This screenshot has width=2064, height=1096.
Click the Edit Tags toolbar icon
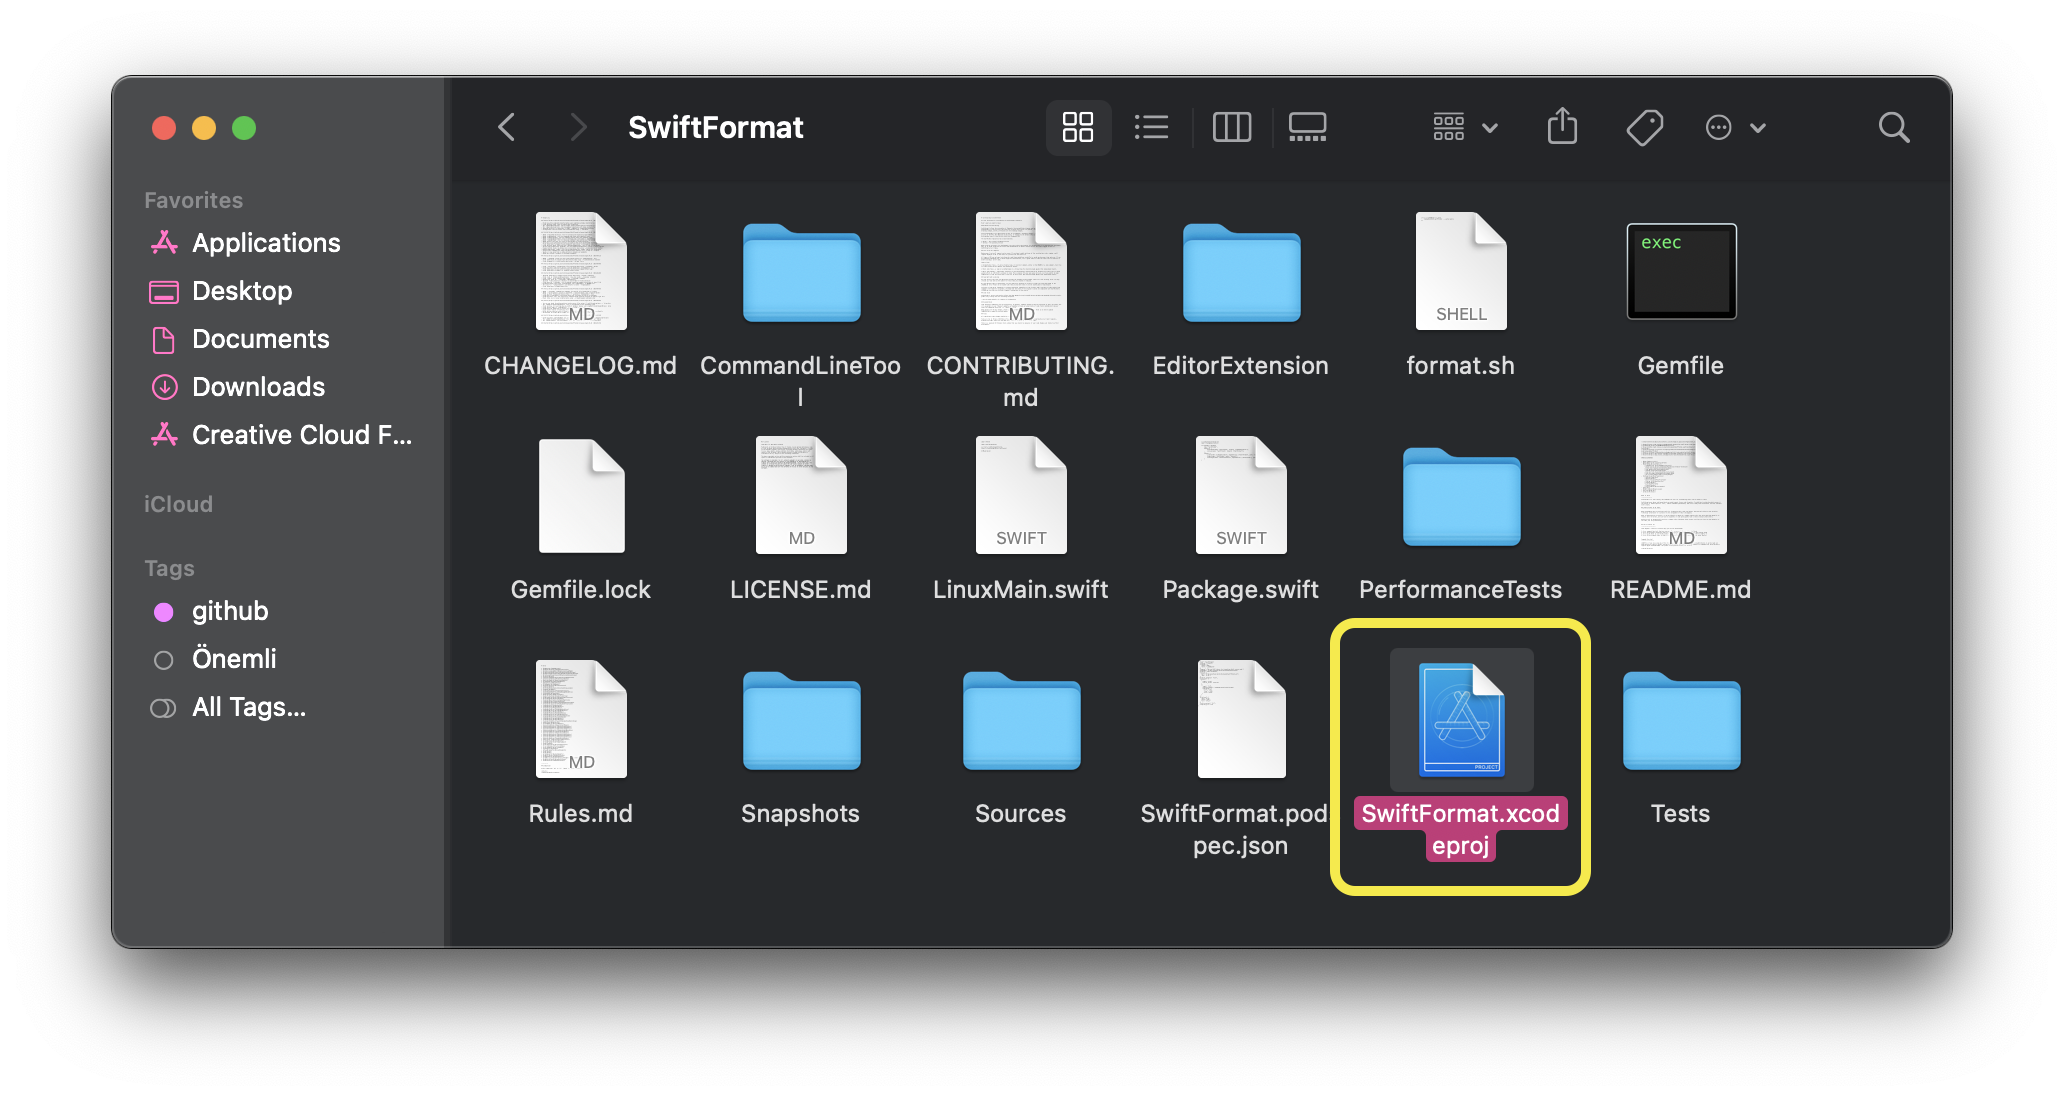click(x=1645, y=127)
